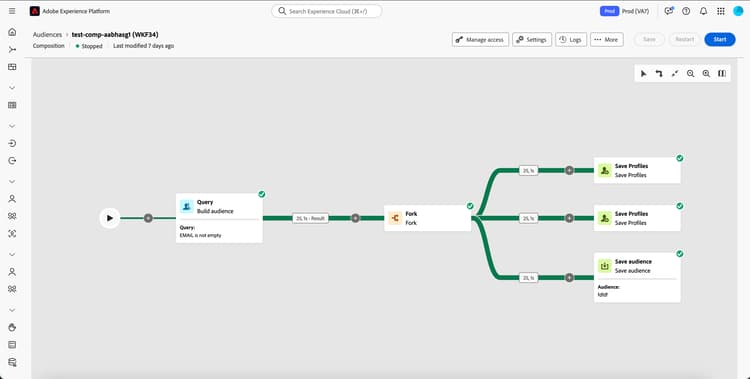Open the workflows branch icon in sidebar
750x379 pixels.
(12, 49)
